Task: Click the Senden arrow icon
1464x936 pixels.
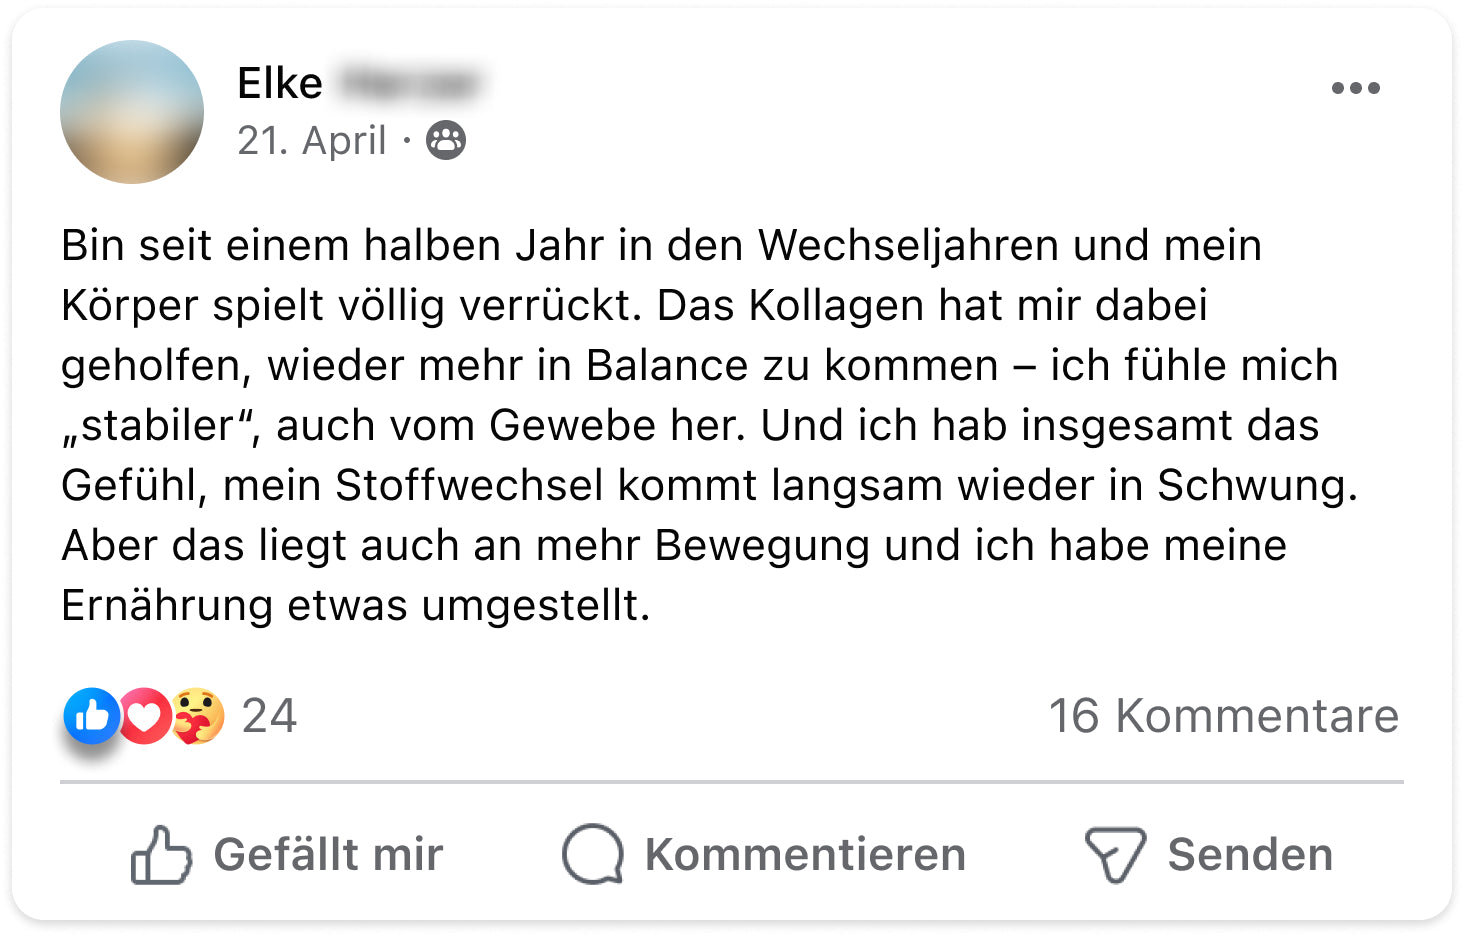Action: [1115, 855]
